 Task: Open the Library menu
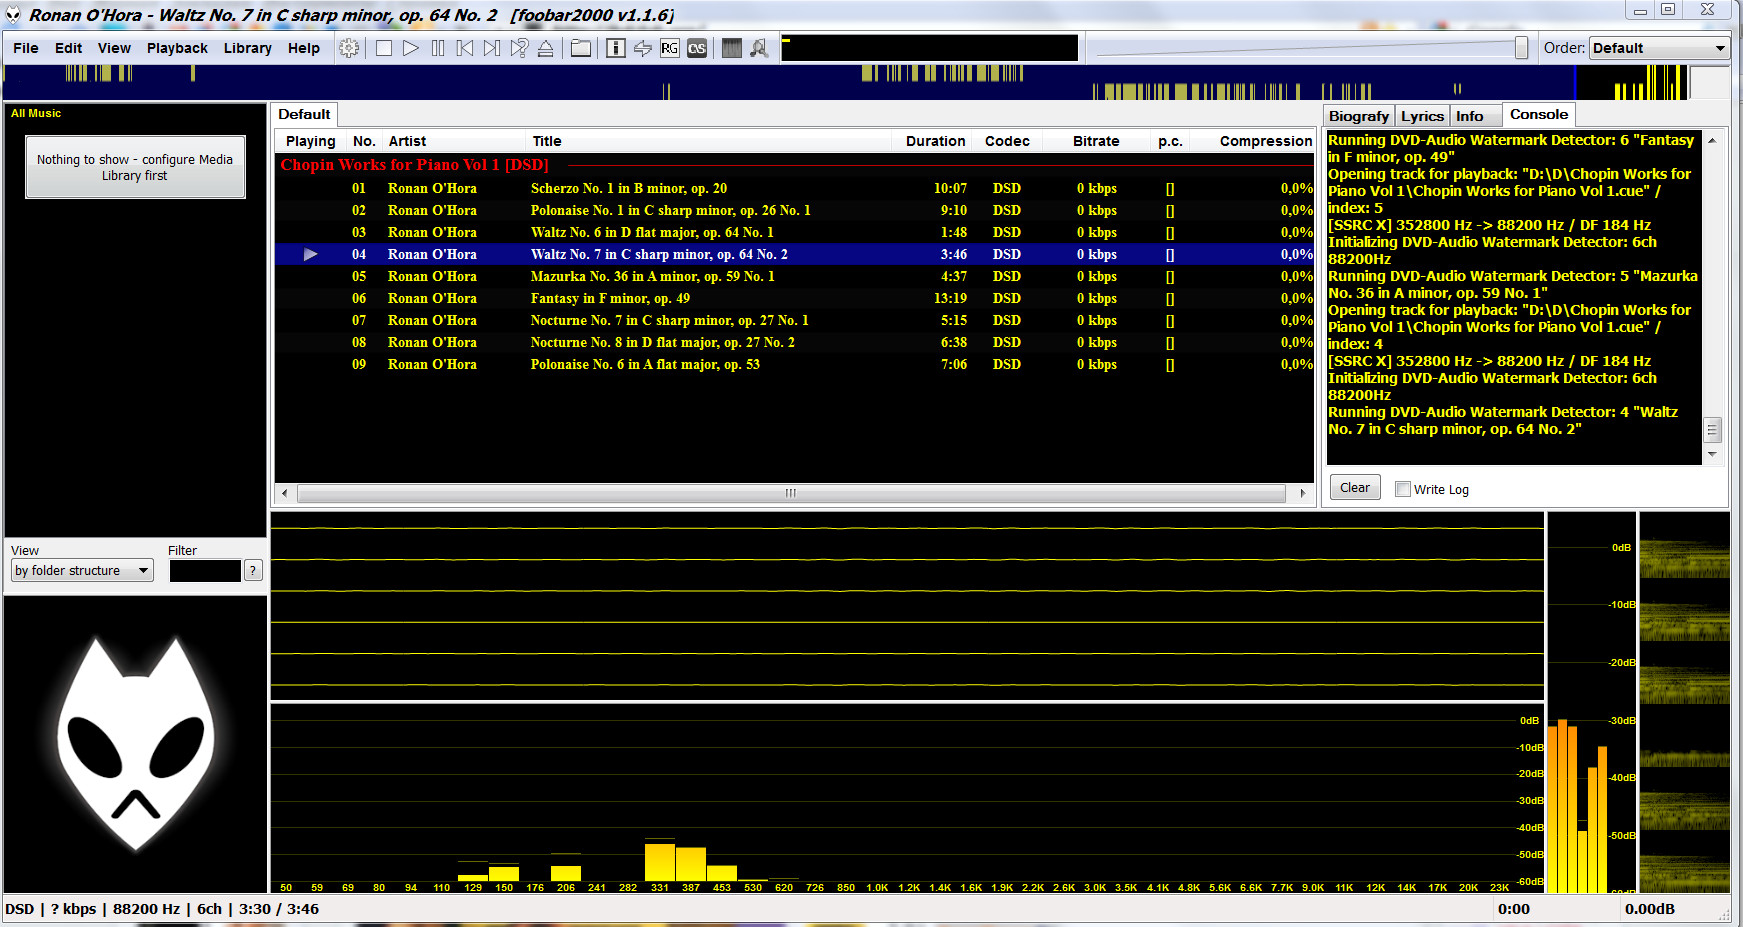pos(248,48)
